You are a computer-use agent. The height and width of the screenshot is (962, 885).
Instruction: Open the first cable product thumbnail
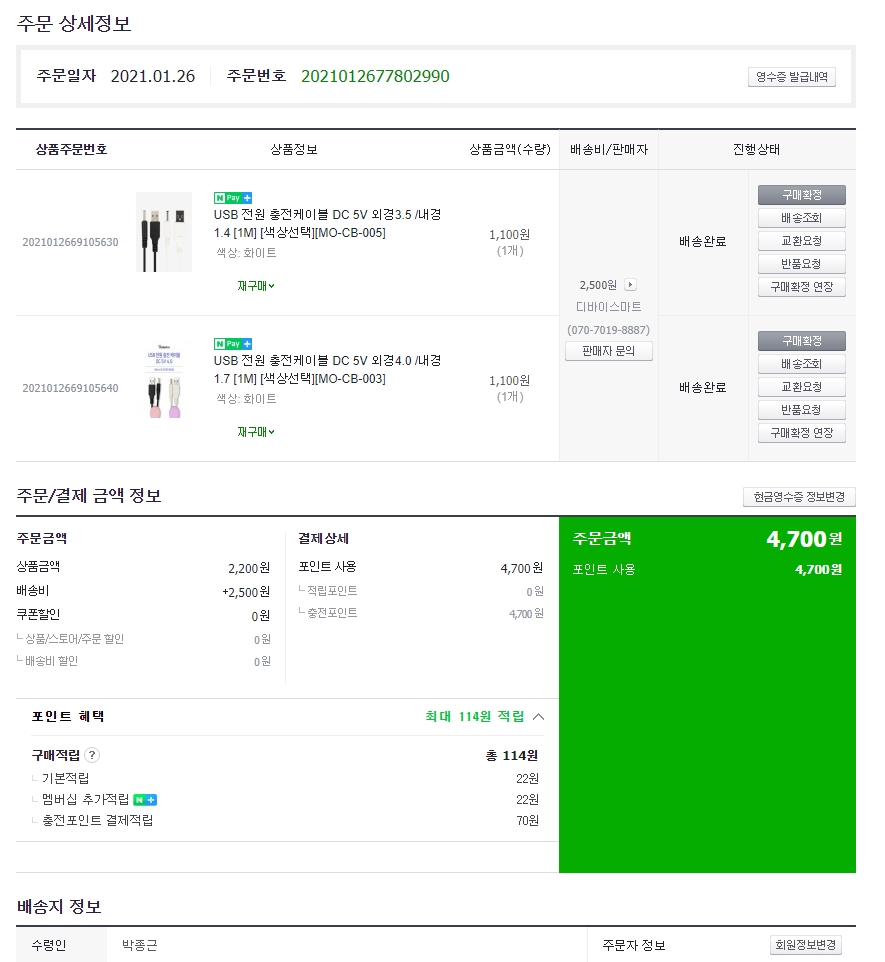click(164, 232)
